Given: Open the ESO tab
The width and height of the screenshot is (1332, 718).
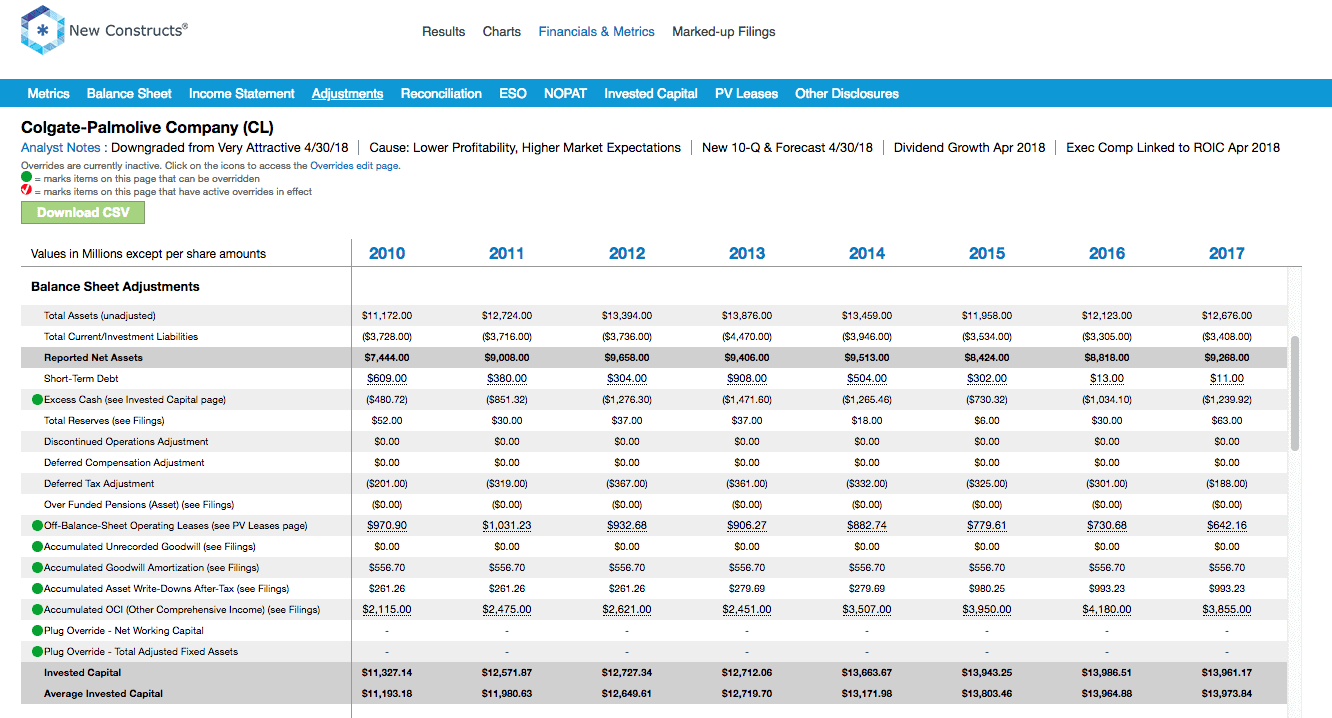Looking at the screenshot, I should point(513,94).
